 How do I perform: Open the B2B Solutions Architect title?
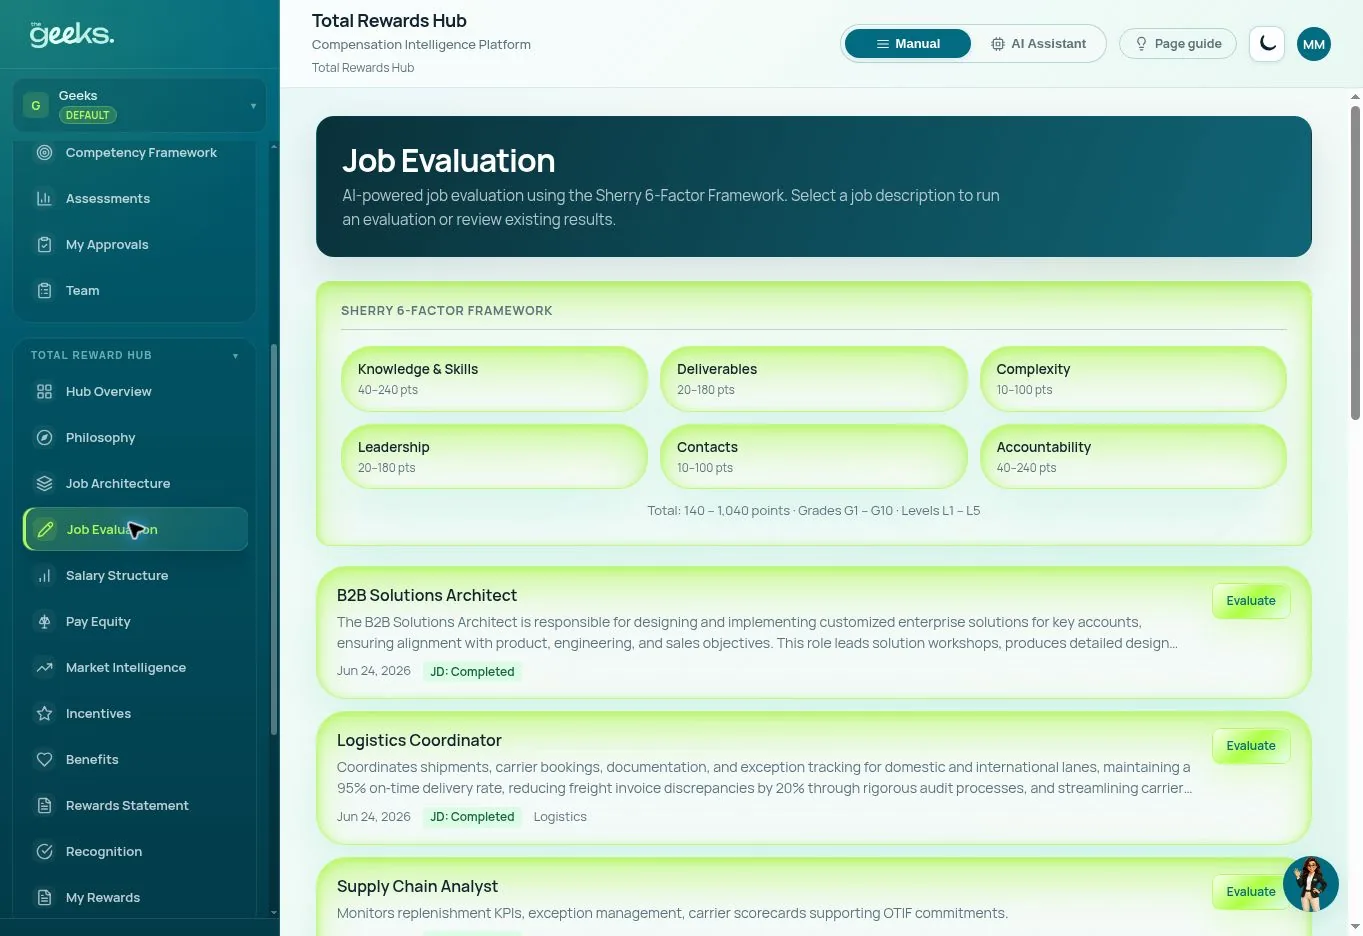point(427,595)
